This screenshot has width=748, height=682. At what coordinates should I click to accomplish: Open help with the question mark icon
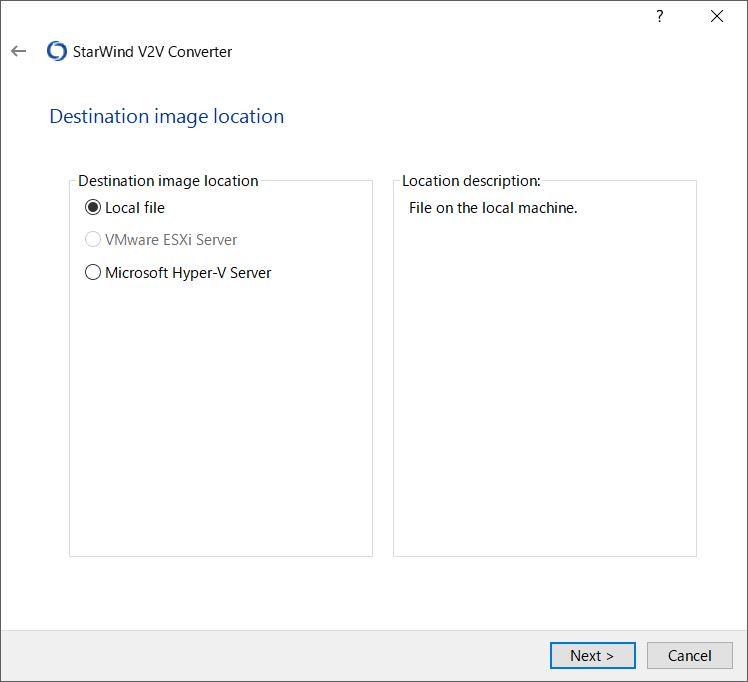click(659, 17)
